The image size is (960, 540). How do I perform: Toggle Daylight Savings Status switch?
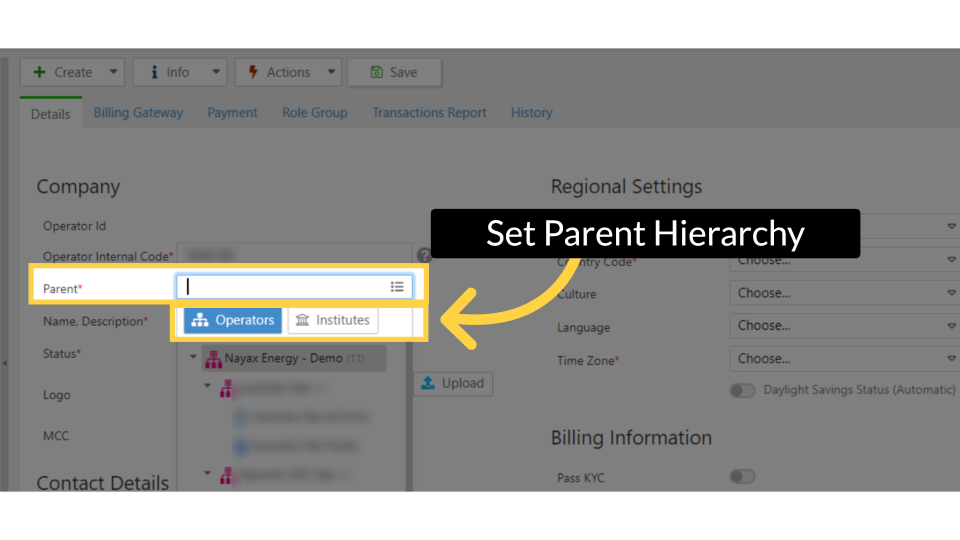point(742,390)
